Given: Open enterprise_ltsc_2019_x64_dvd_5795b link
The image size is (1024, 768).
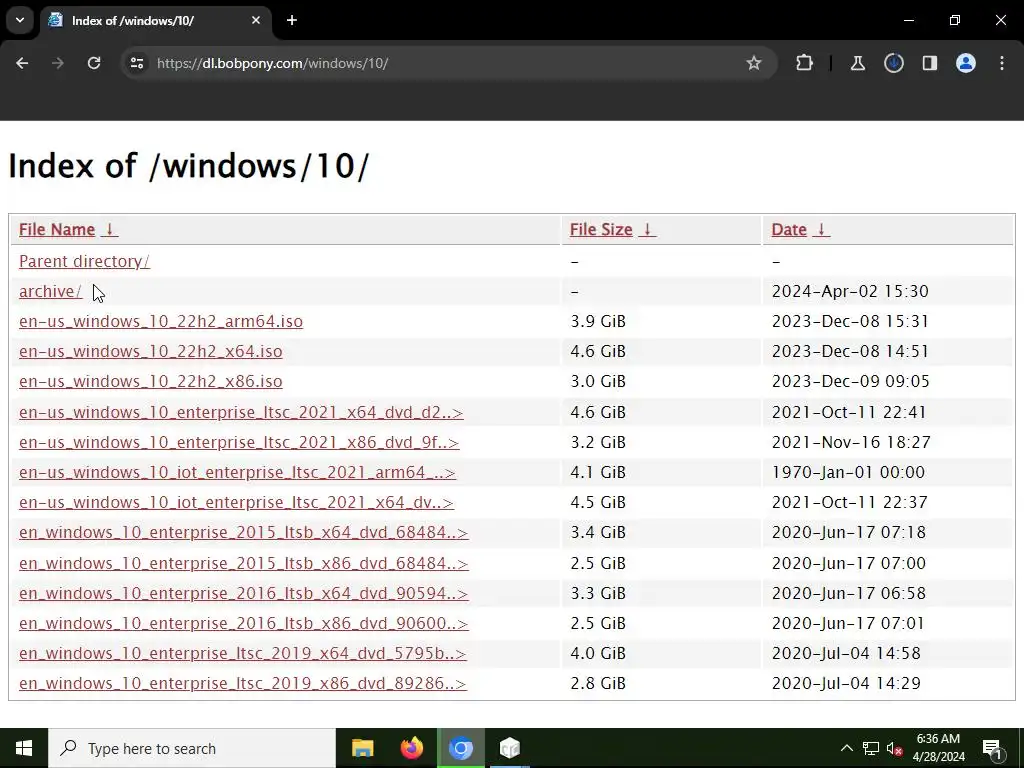Looking at the screenshot, I should (243, 653).
